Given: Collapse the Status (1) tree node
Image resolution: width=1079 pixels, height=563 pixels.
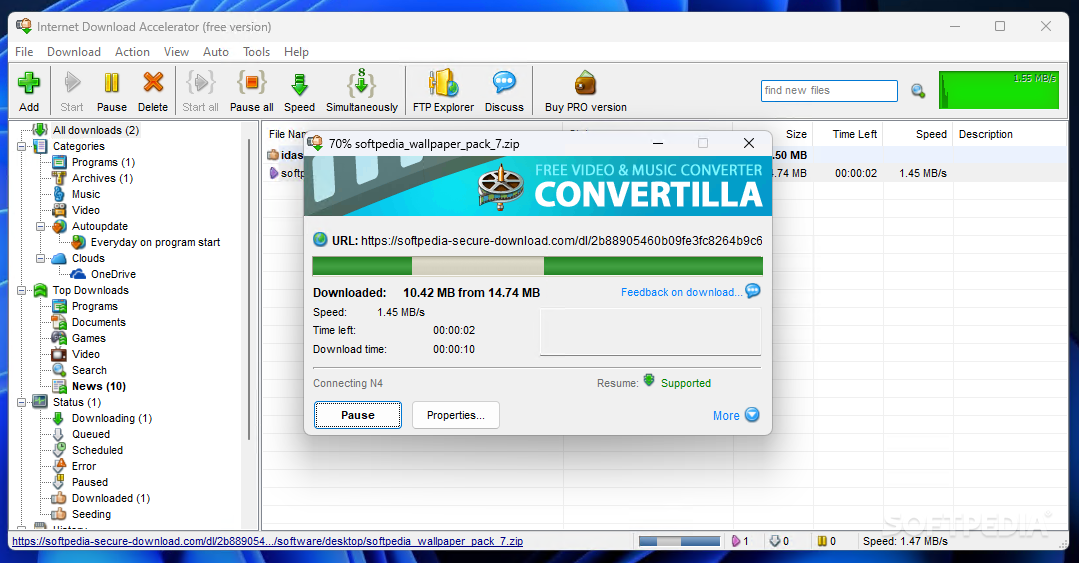Looking at the screenshot, I should tap(21, 403).
